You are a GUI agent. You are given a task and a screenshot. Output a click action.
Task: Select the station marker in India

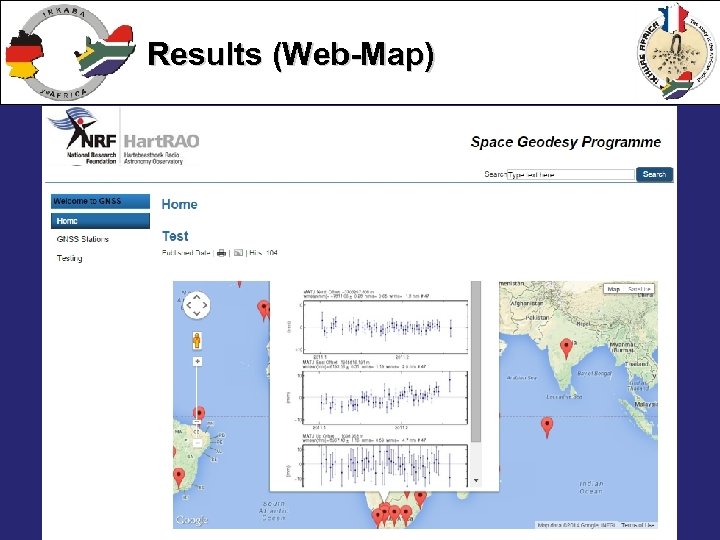point(566,349)
